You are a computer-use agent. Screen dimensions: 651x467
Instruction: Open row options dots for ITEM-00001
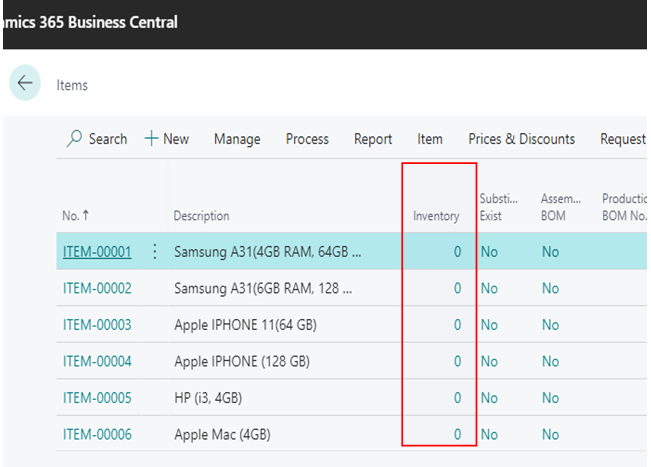tap(154, 252)
